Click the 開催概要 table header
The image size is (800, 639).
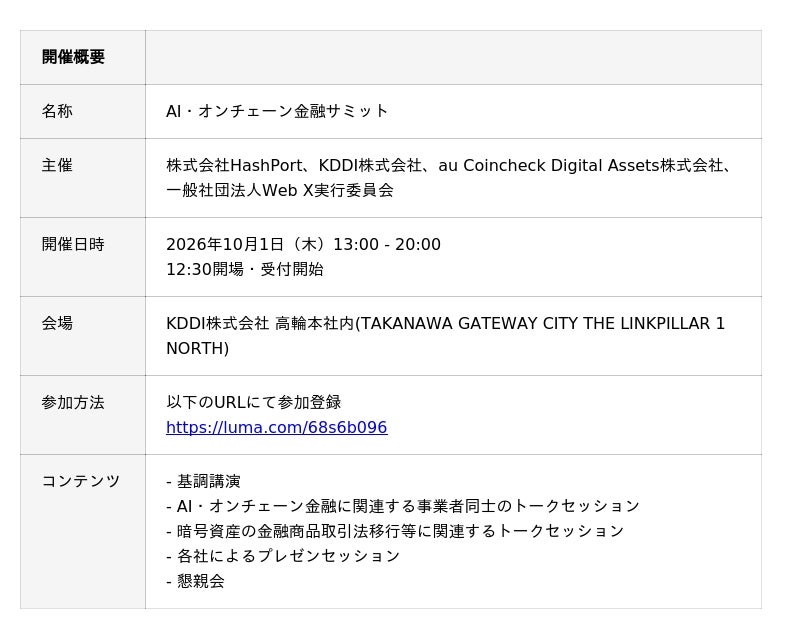tap(73, 57)
